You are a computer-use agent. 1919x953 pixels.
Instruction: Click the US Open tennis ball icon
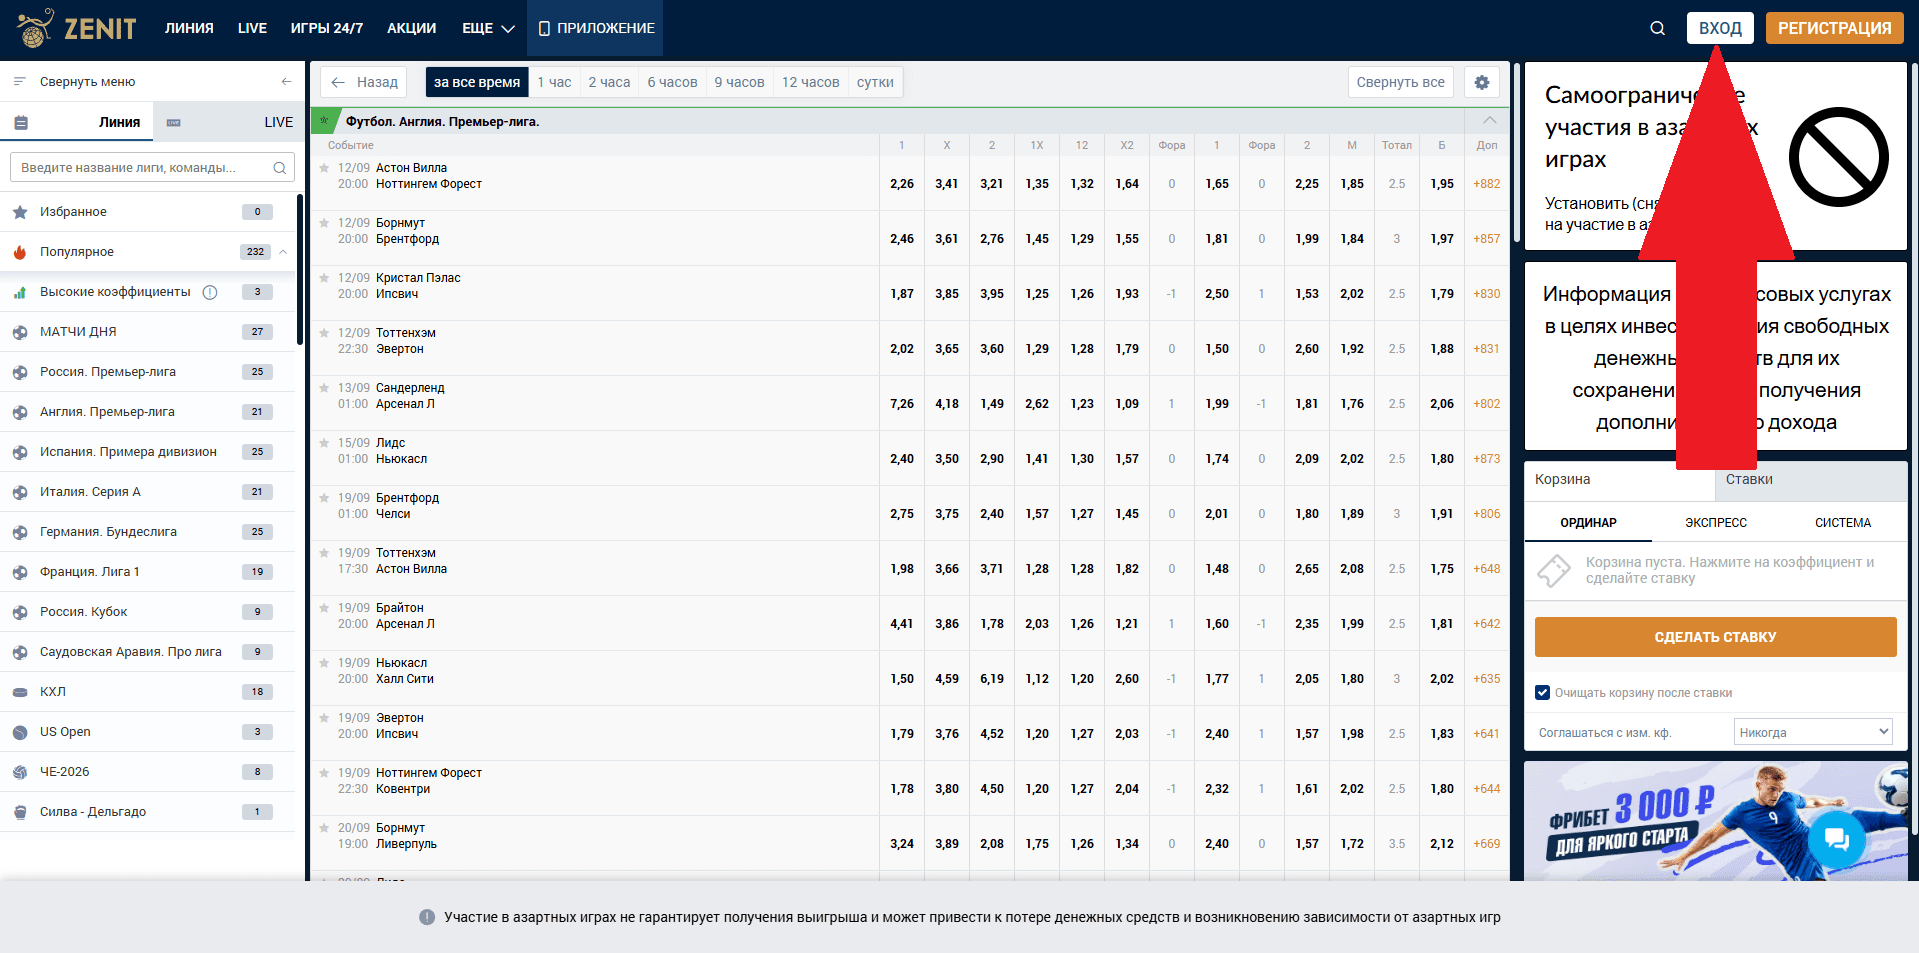(20, 732)
